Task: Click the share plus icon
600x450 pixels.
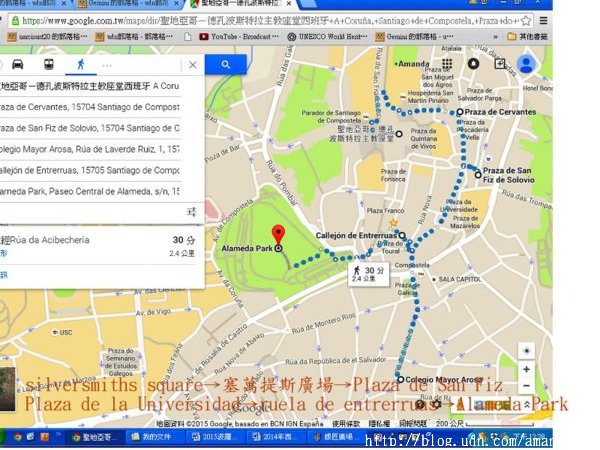Action: pos(499,64)
